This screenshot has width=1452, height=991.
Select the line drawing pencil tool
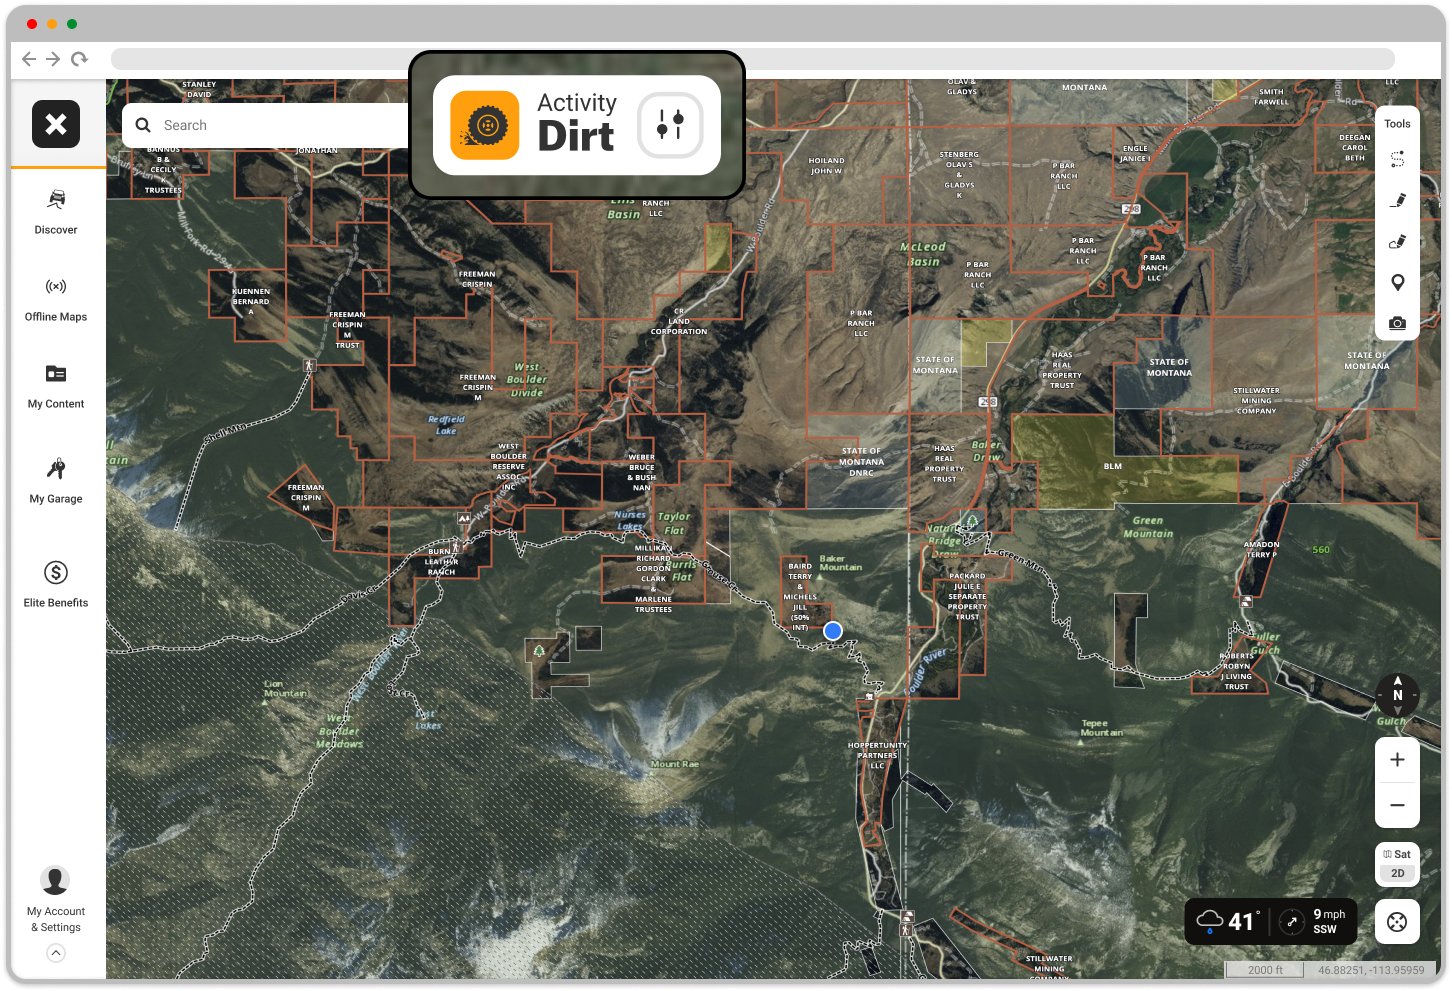[x=1397, y=200]
